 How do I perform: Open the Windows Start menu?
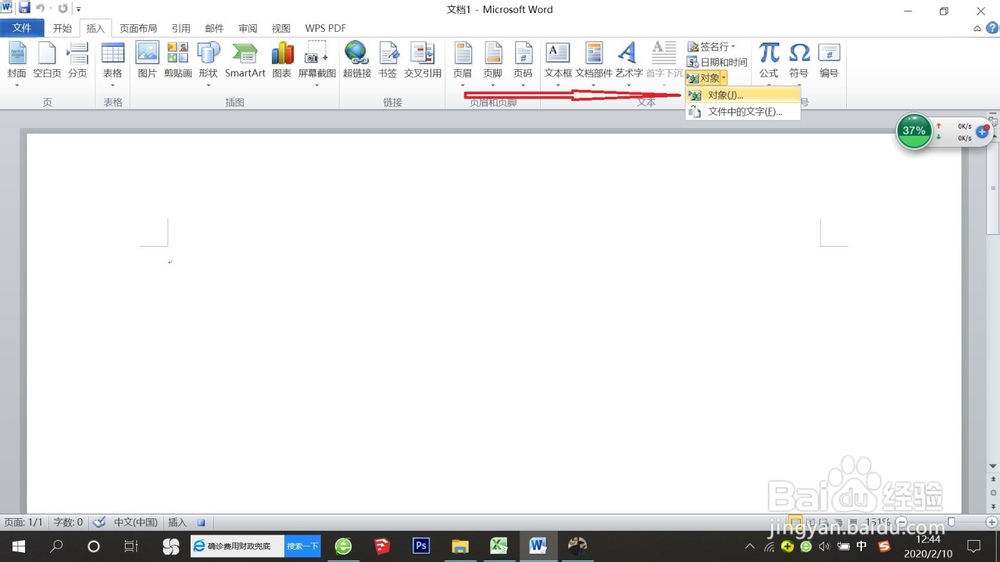click(18, 546)
